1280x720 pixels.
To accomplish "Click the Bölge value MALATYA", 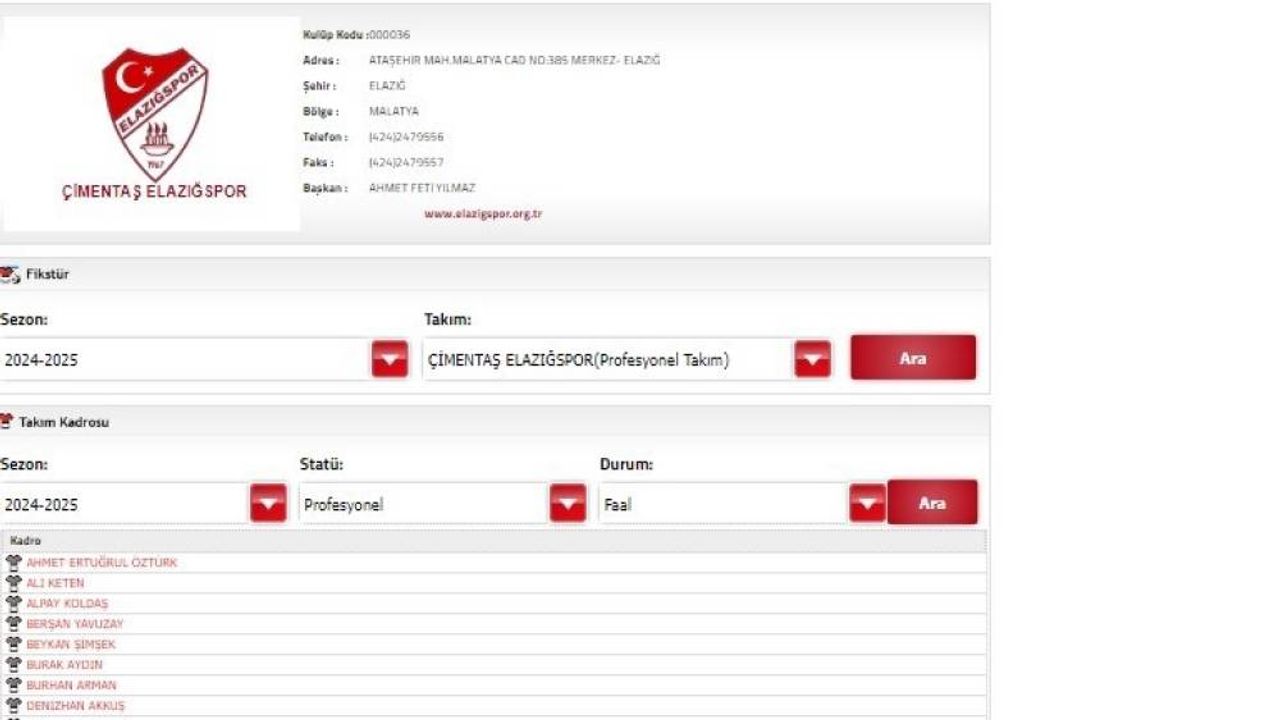I will click(394, 111).
